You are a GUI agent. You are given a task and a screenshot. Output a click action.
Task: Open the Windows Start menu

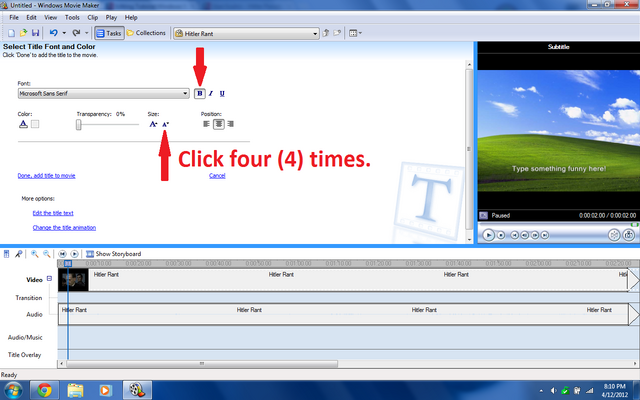click(13, 390)
